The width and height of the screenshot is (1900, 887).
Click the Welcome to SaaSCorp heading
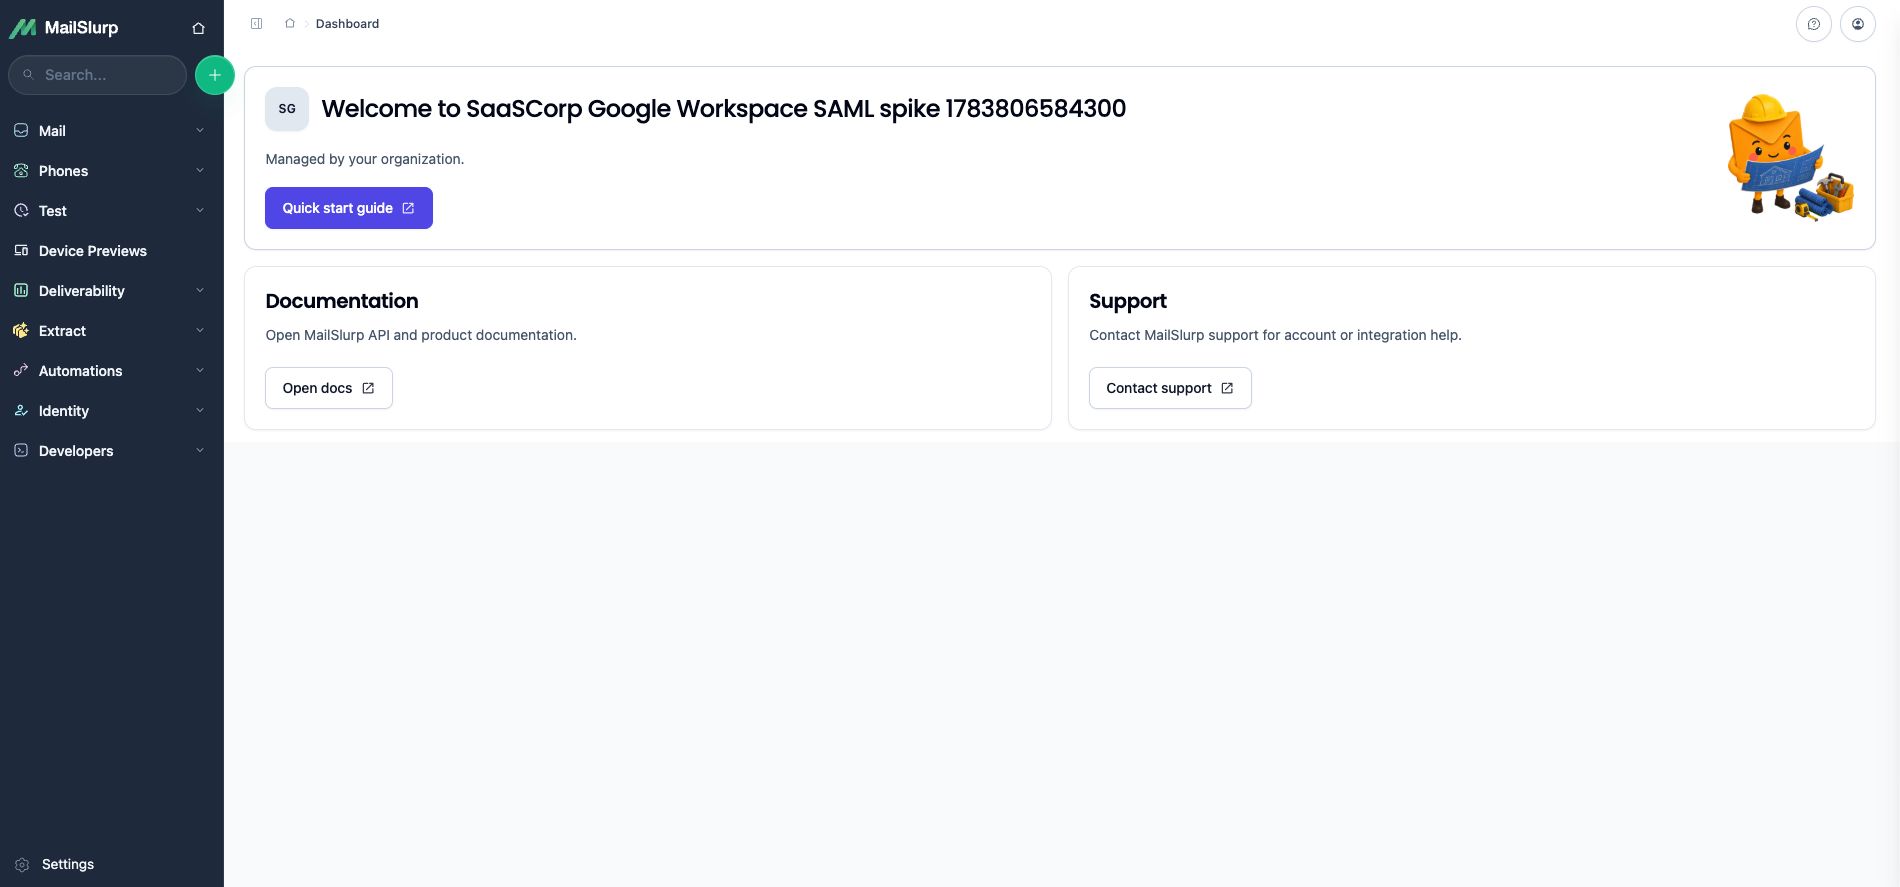pyautogui.click(x=724, y=109)
